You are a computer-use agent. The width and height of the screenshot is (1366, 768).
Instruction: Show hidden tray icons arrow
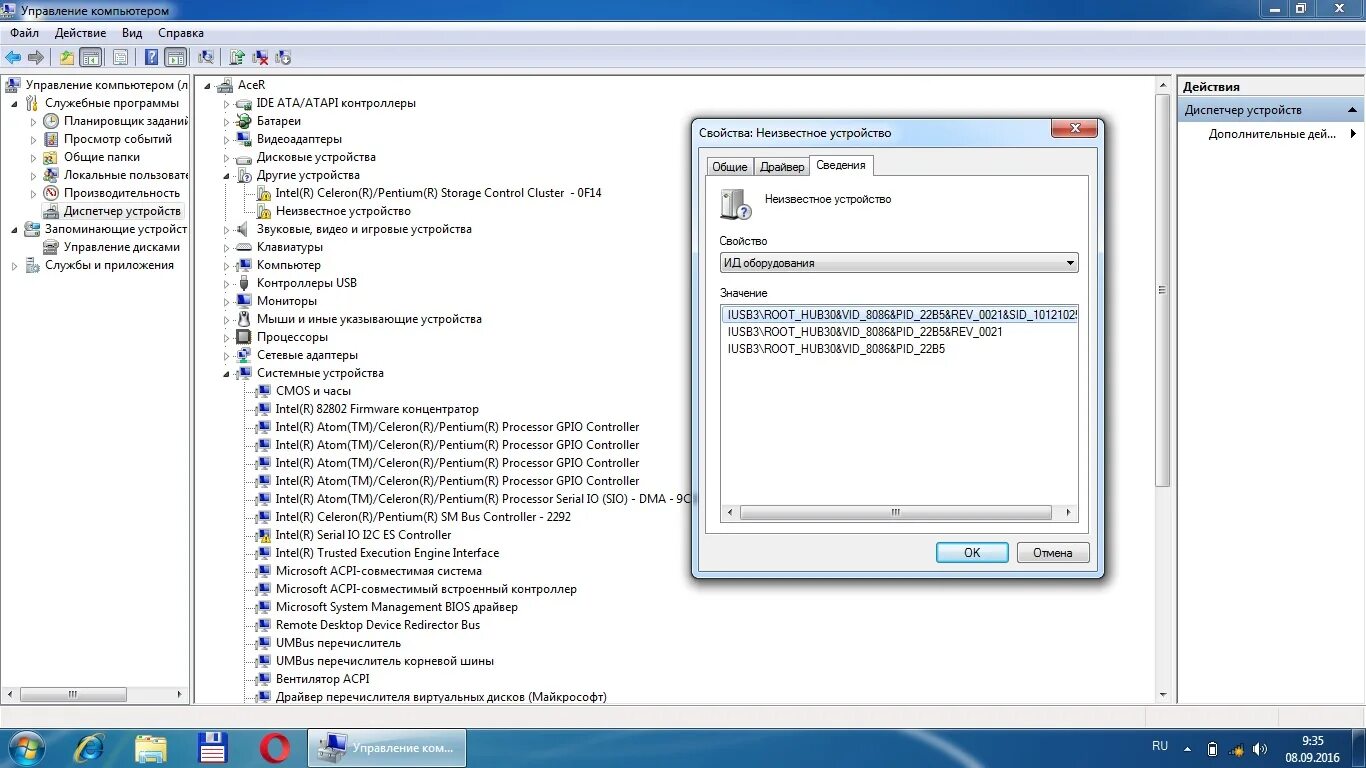[x=1188, y=748]
